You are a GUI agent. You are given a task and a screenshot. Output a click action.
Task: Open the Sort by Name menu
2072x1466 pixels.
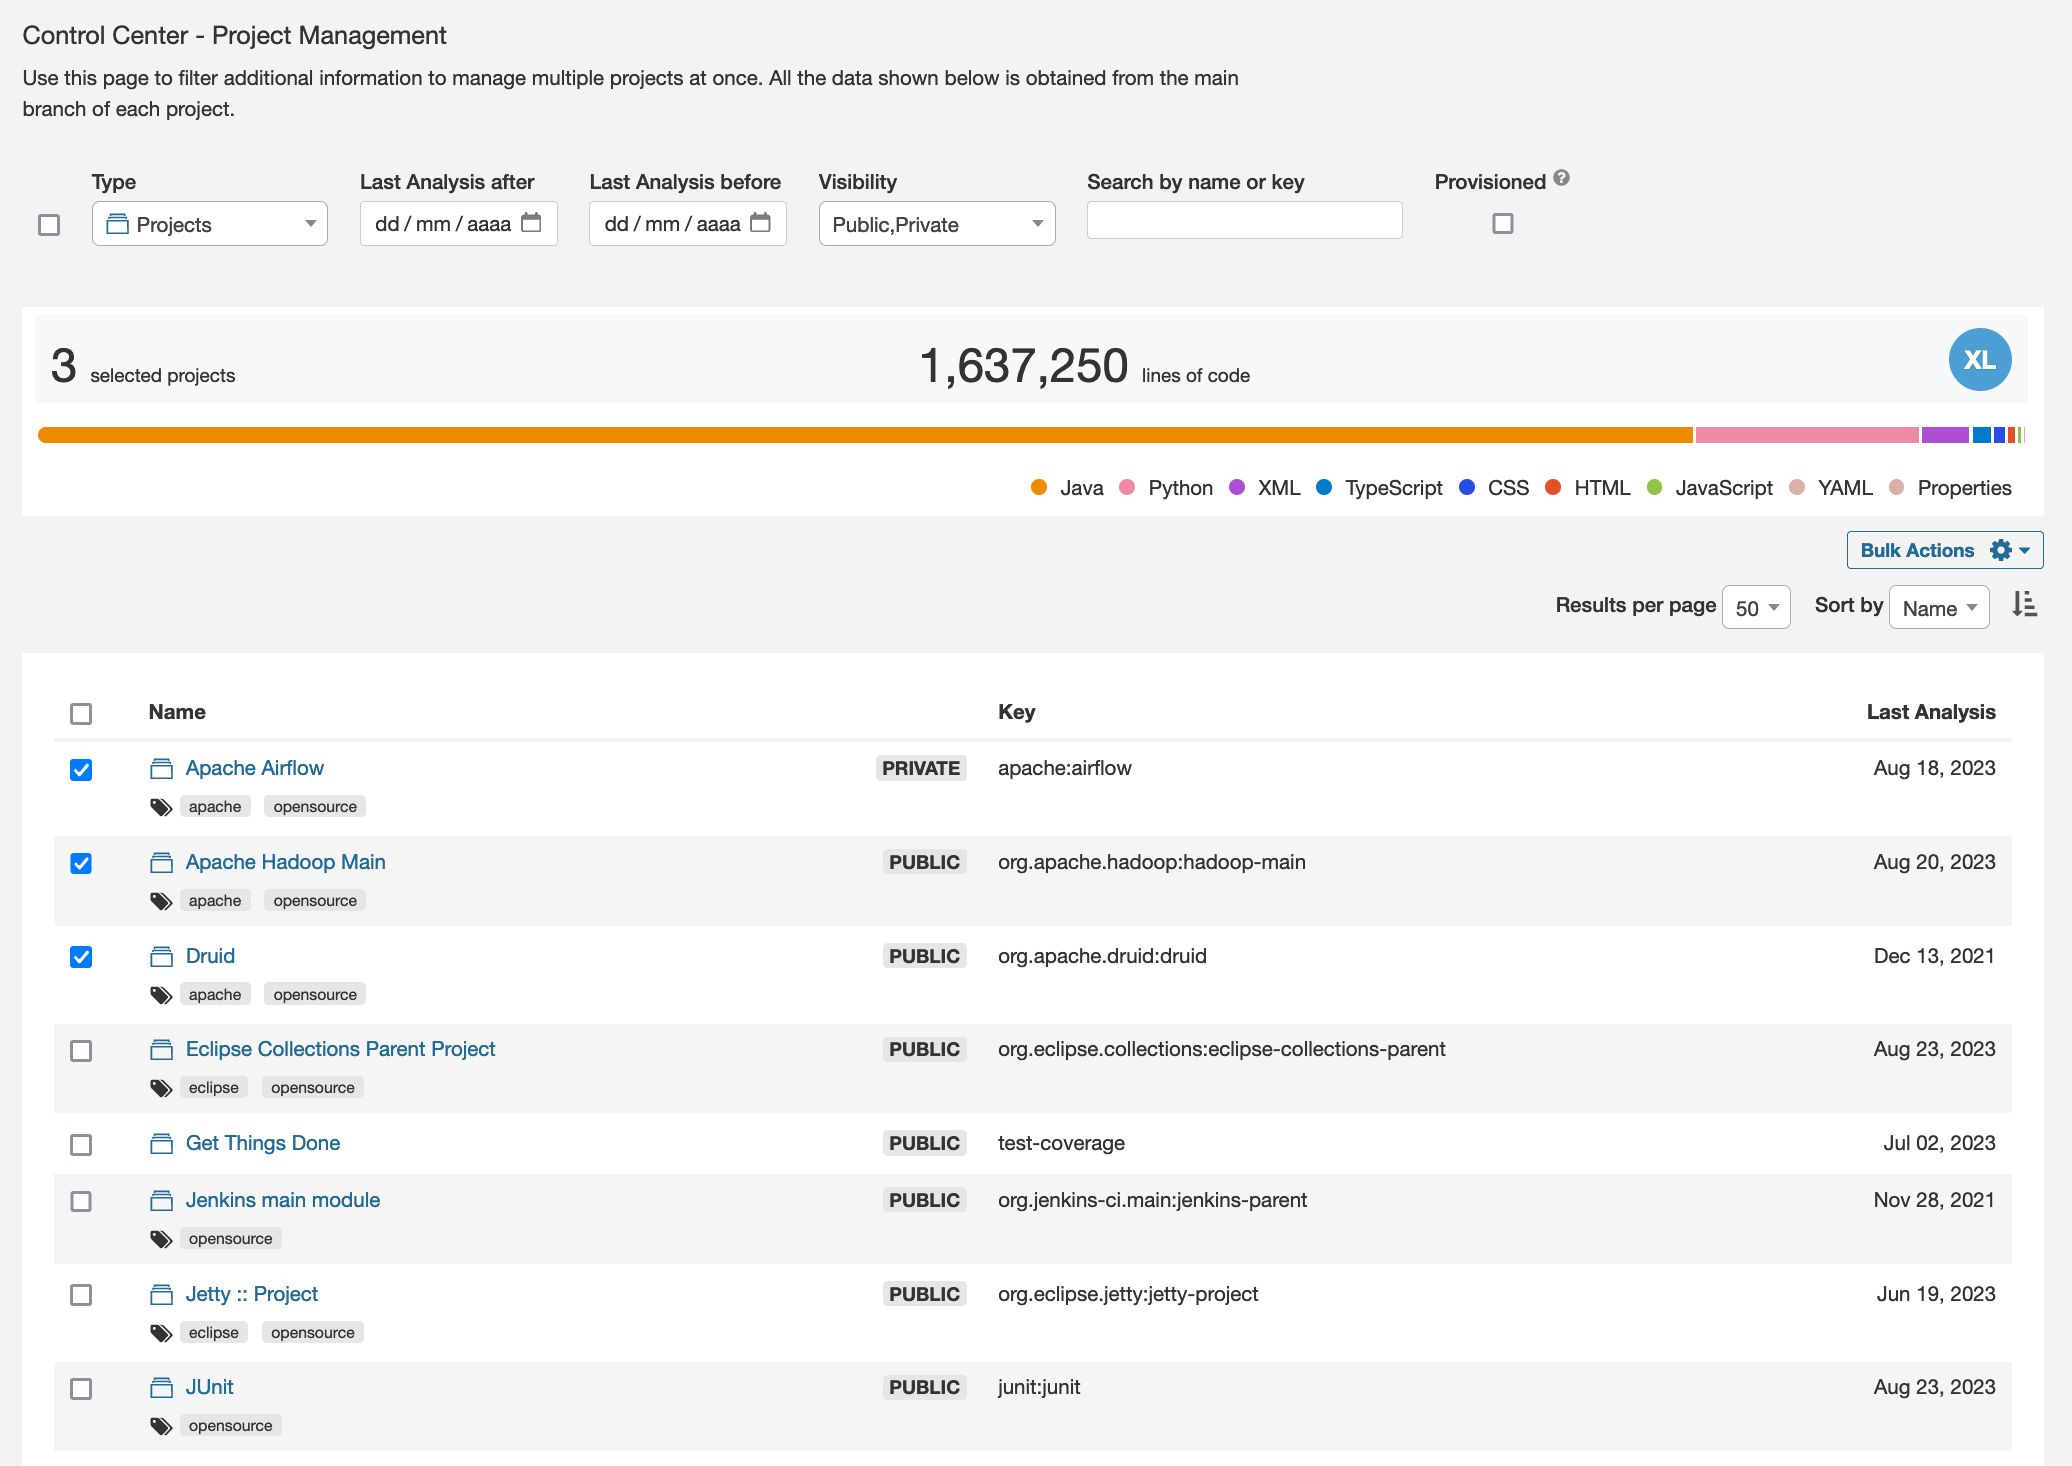coord(1938,608)
